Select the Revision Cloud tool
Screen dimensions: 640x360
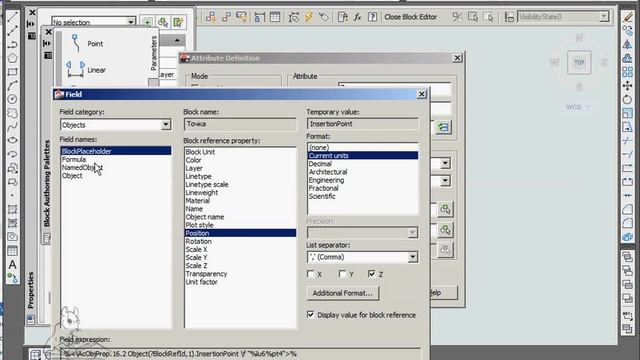12,113
